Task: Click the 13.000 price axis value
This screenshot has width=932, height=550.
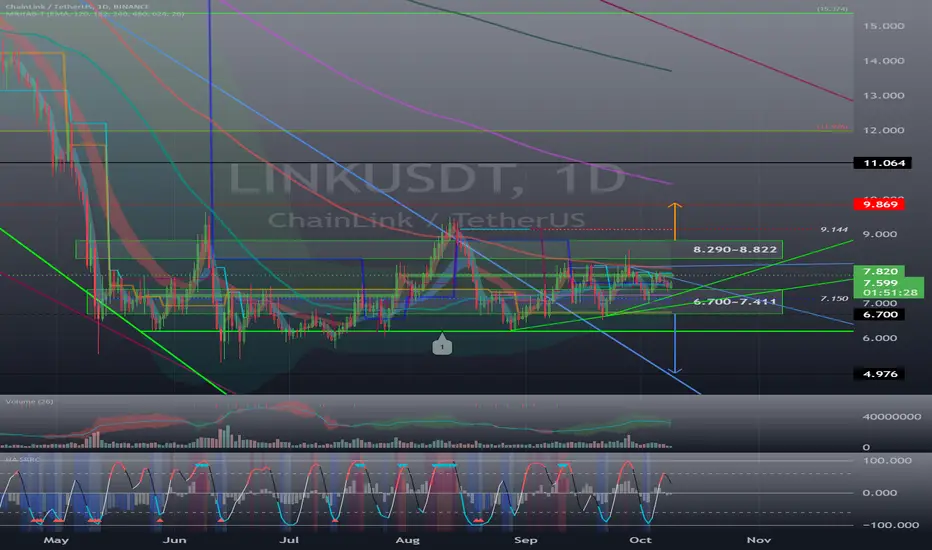Action: pyautogui.click(x=883, y=96)
